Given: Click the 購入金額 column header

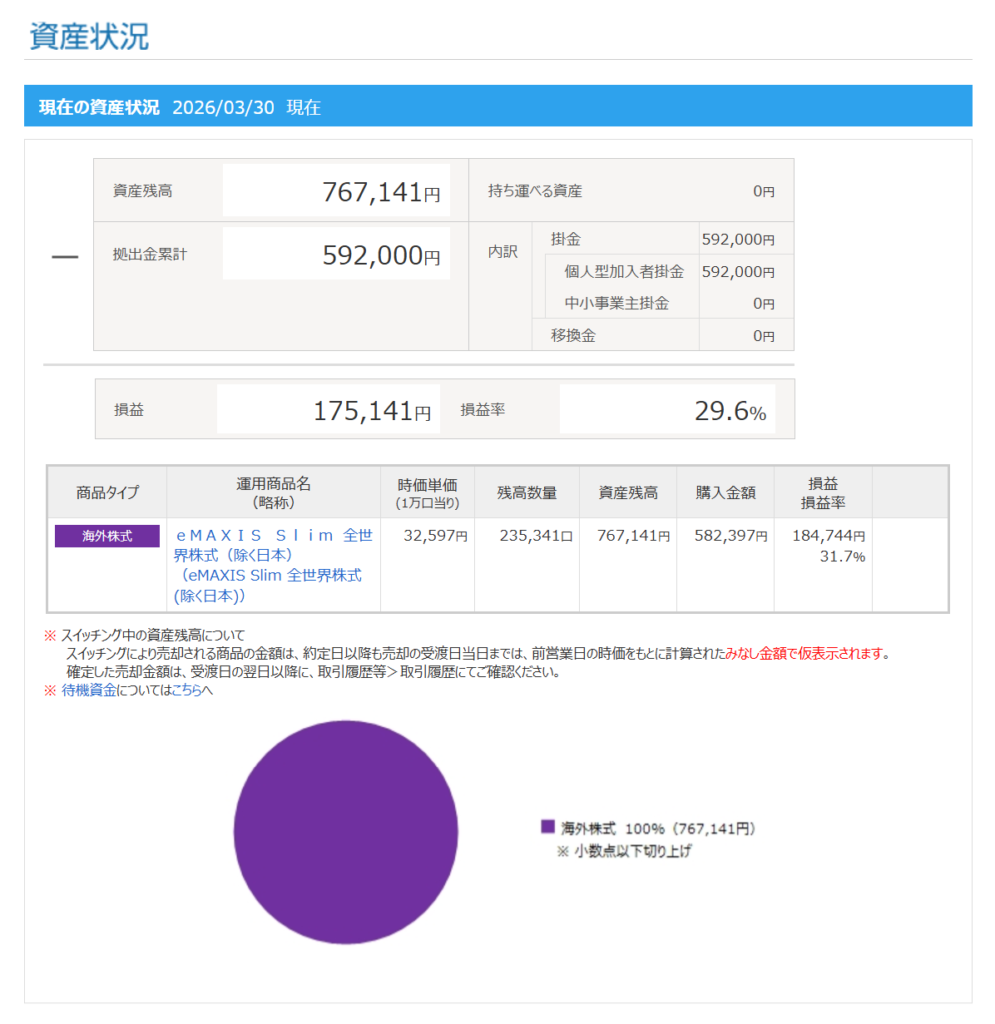Looking at the screenshot, I should click(725, 492).
